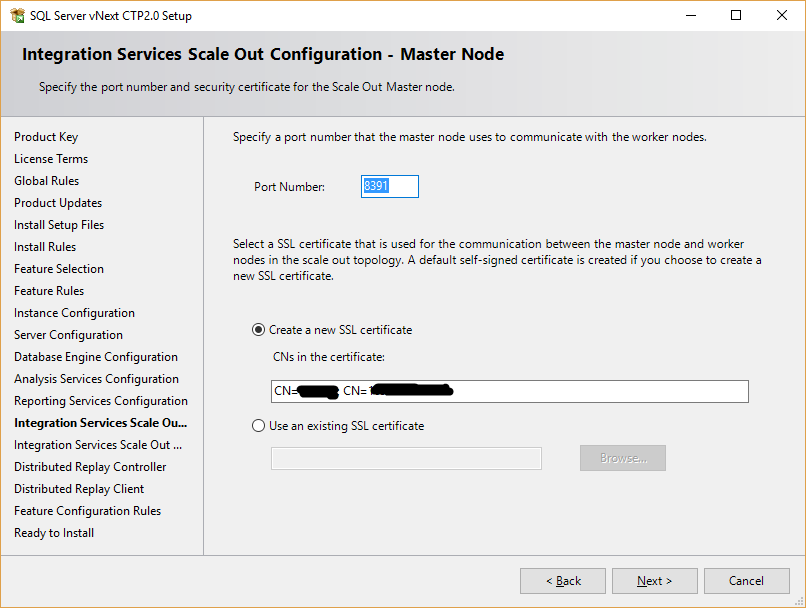Select the Product Key step

click(x=46, y=137)
